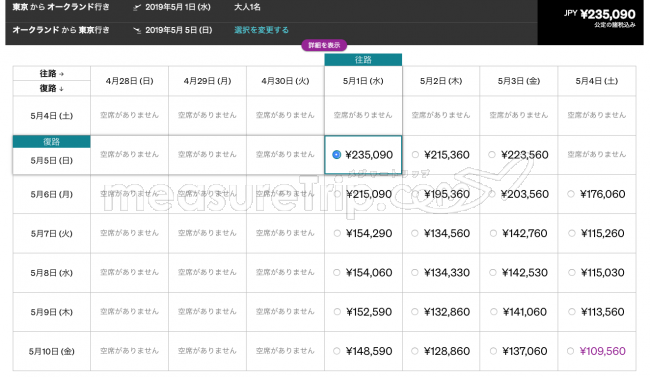The width and height of the screenshot is (650, 377).
Task: Select the ¥132,860 fare
Action: pyautogui.click(x=415, y=312)
